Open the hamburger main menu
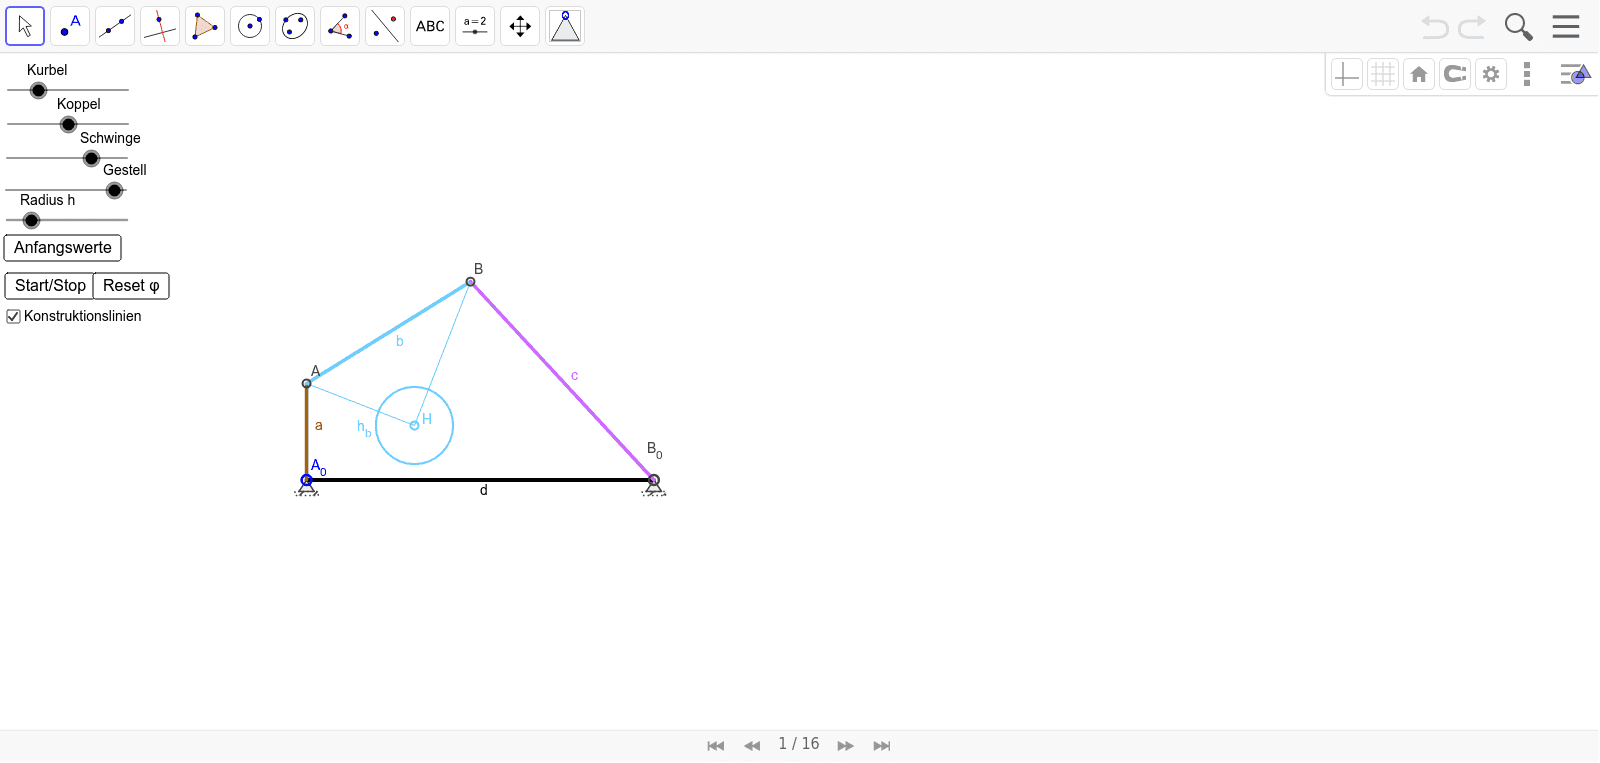 [1566, 26]
